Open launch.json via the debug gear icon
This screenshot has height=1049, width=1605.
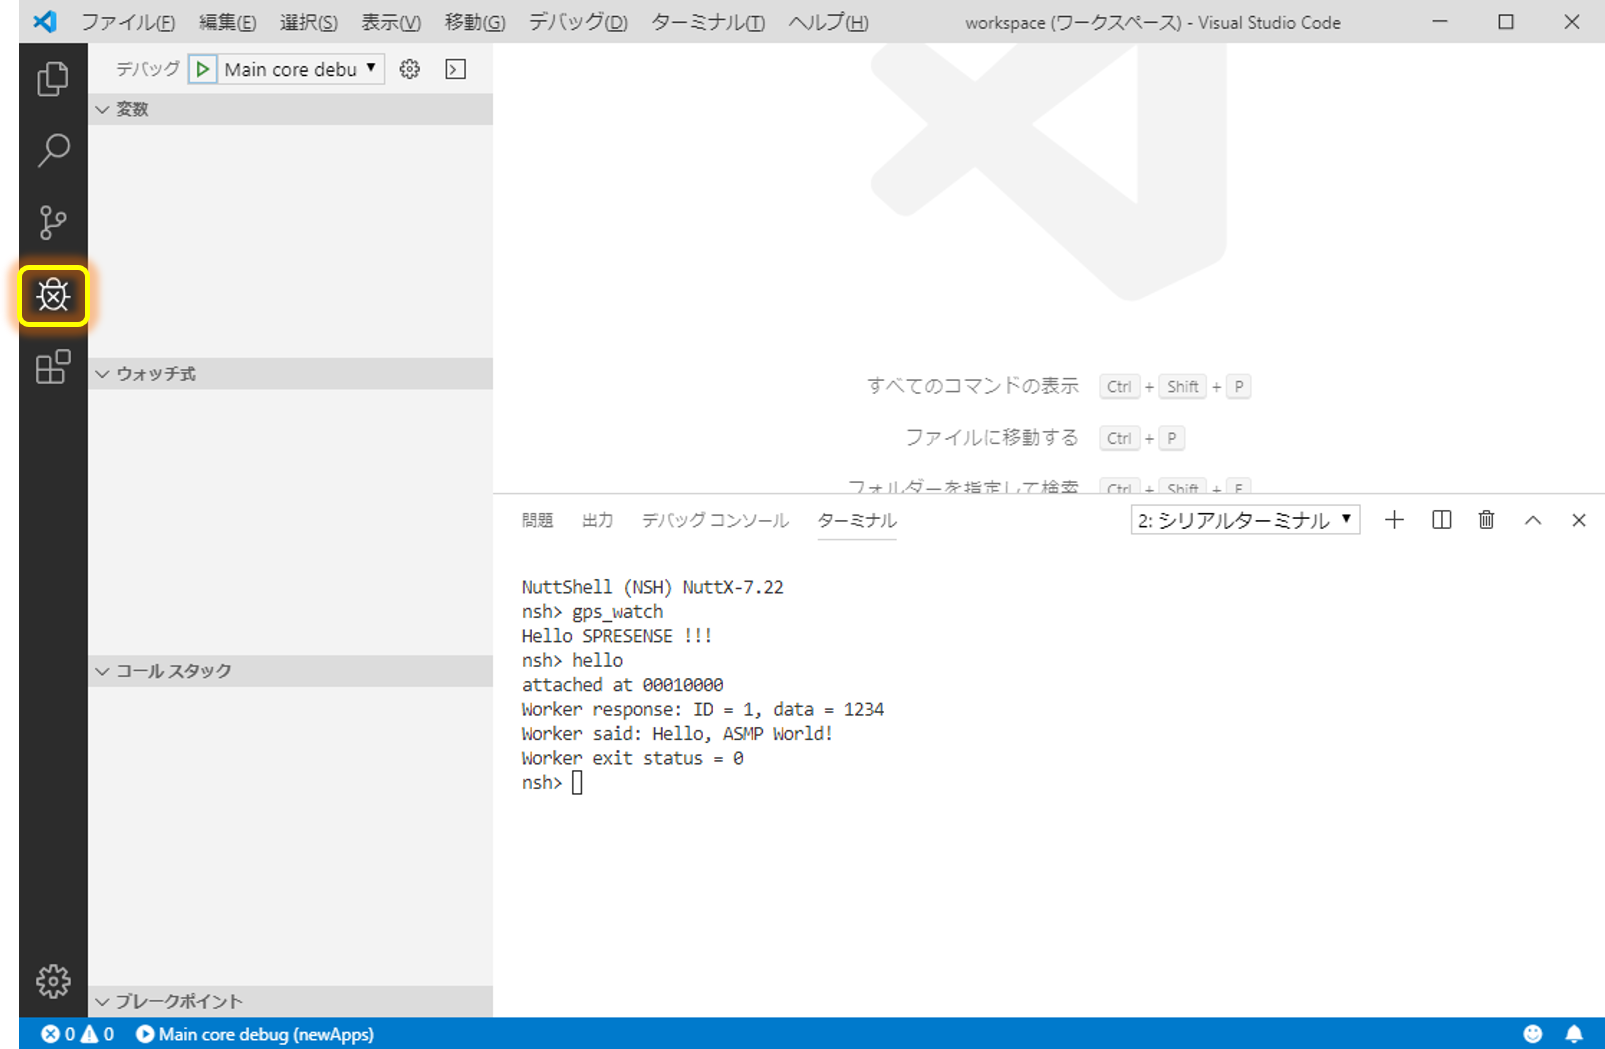tap(409, 68)
